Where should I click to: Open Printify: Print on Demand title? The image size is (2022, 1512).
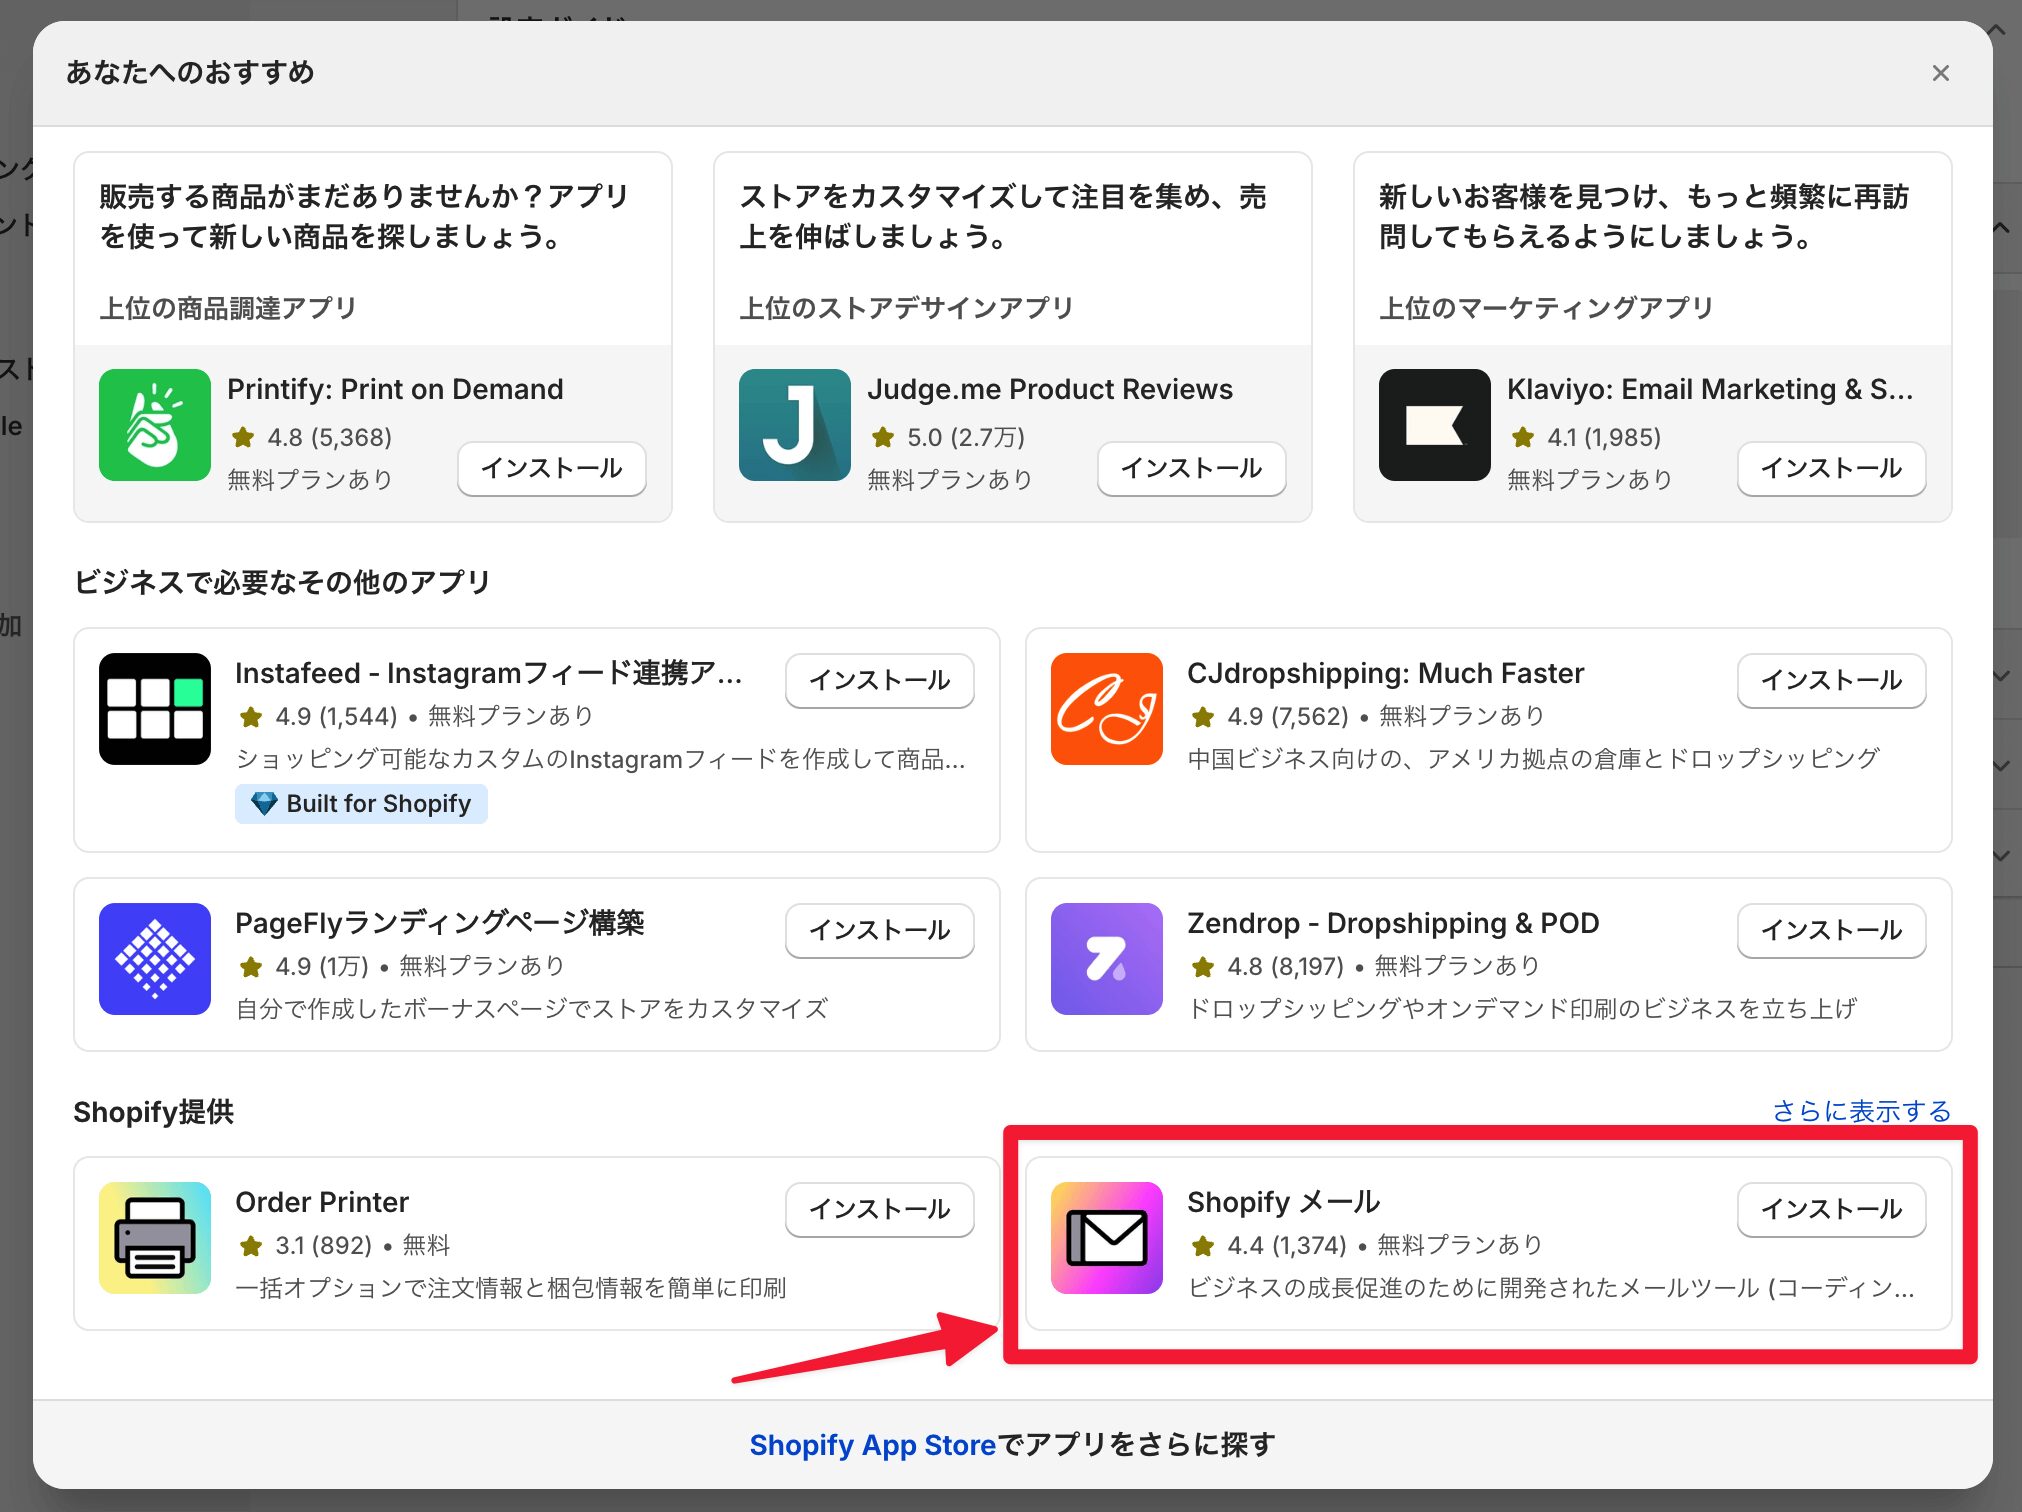pyautogui.click(x=395, y=389)
